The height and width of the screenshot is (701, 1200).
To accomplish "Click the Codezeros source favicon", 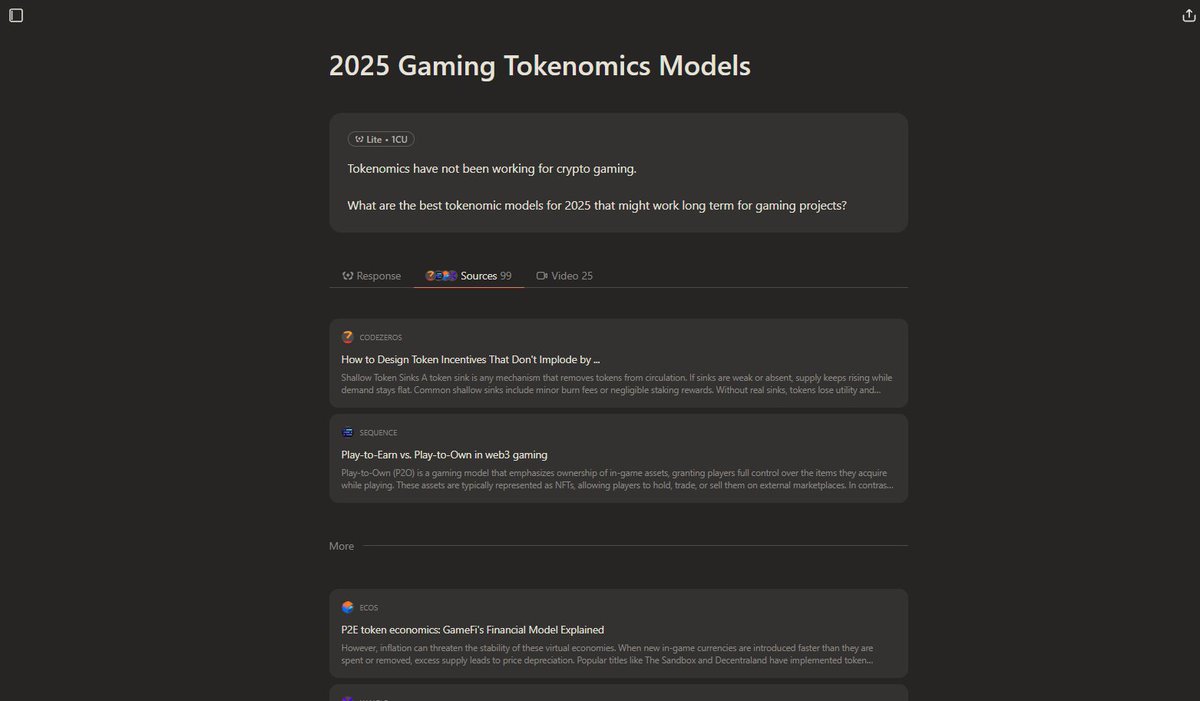I will click(x=348, y=337).
